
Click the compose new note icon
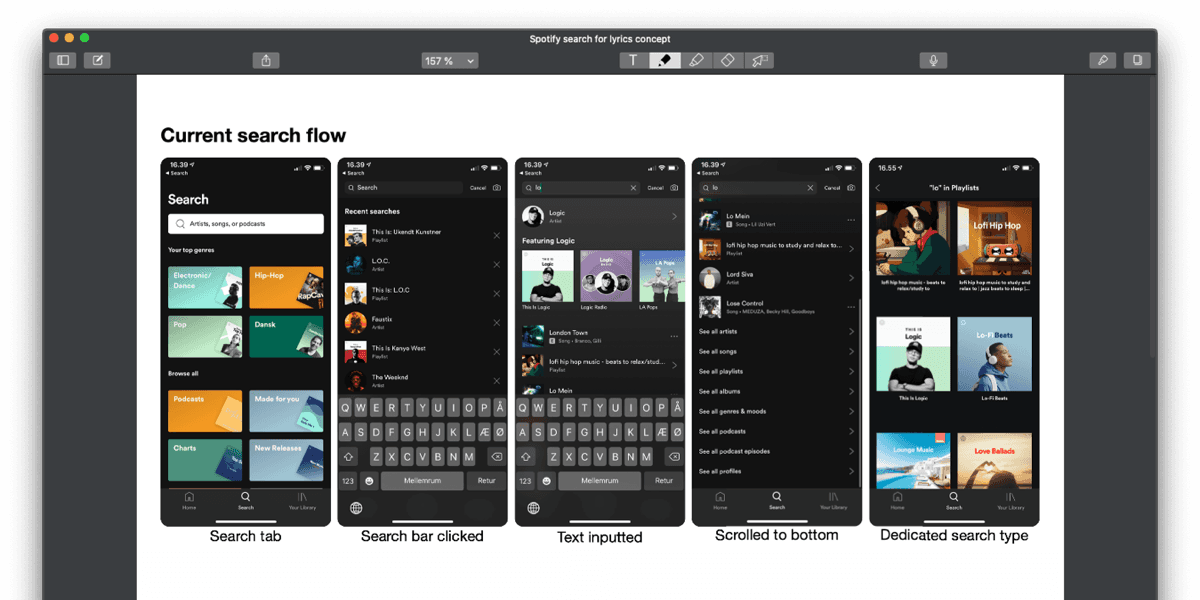pos(97,60)
